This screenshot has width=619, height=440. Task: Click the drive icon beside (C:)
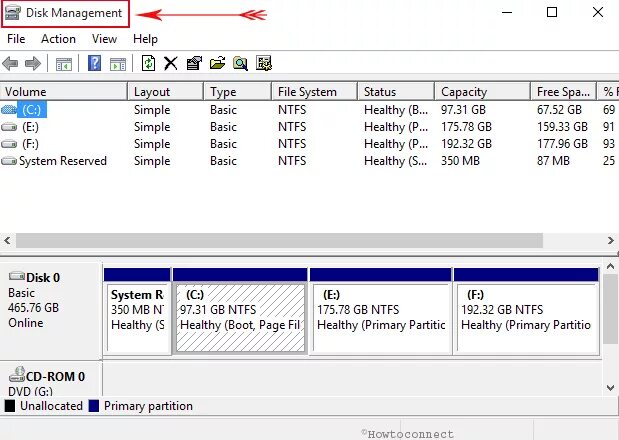9,110
